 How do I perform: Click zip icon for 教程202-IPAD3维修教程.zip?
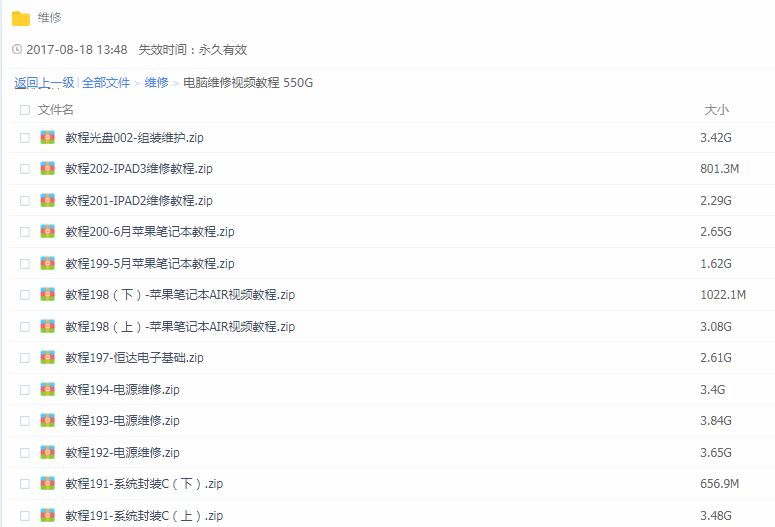(47, 169)
